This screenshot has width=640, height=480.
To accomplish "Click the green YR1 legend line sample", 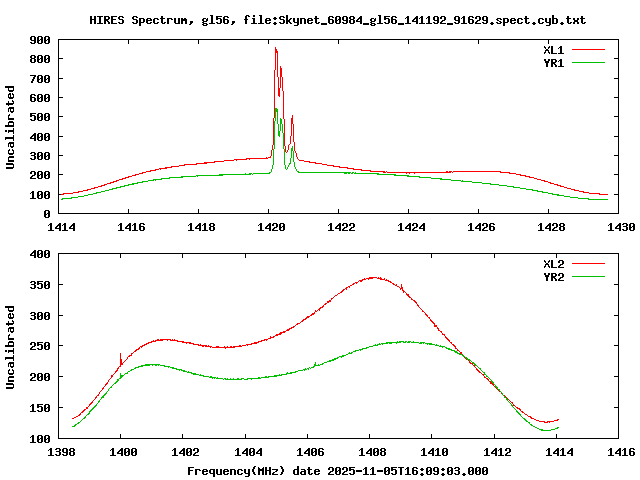I will coord(588,63).
